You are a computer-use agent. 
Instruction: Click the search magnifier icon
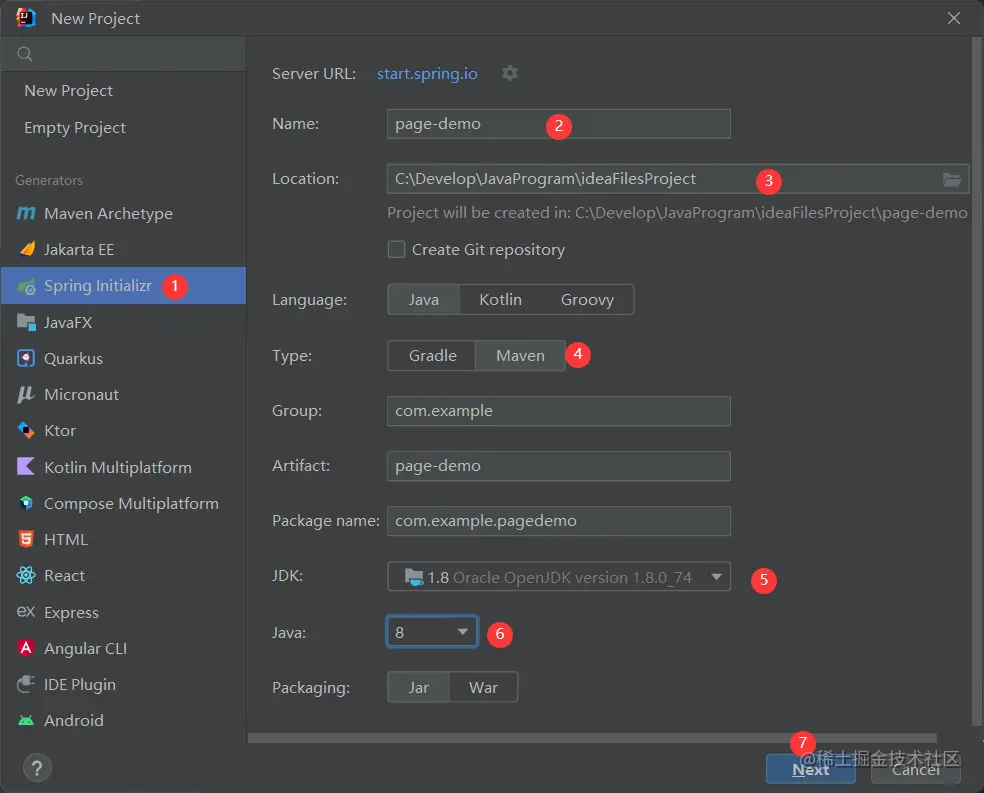tap(24, 54)
